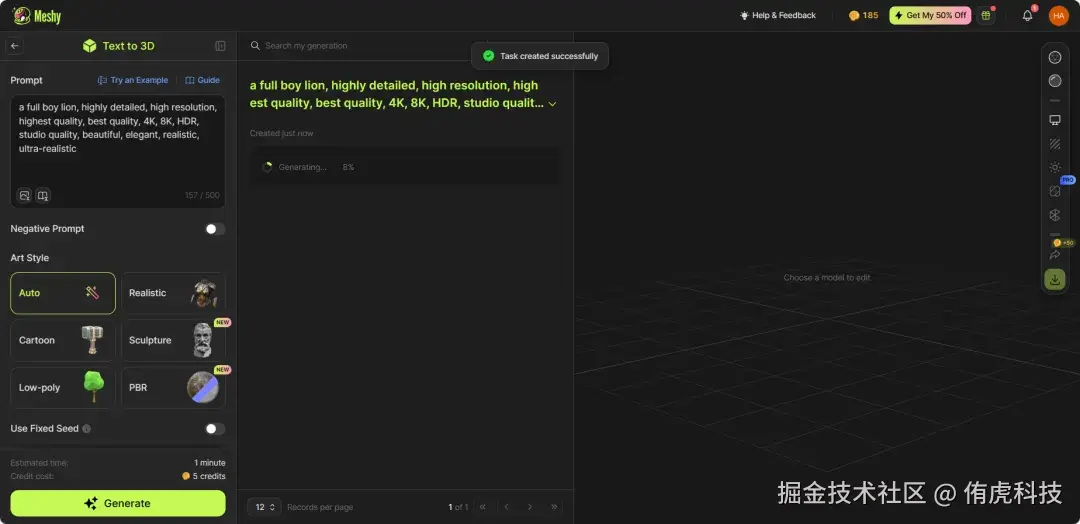Click the share arrow icon with +50 badge
Screen dimensions: 1080x524
coord(1055,254)
